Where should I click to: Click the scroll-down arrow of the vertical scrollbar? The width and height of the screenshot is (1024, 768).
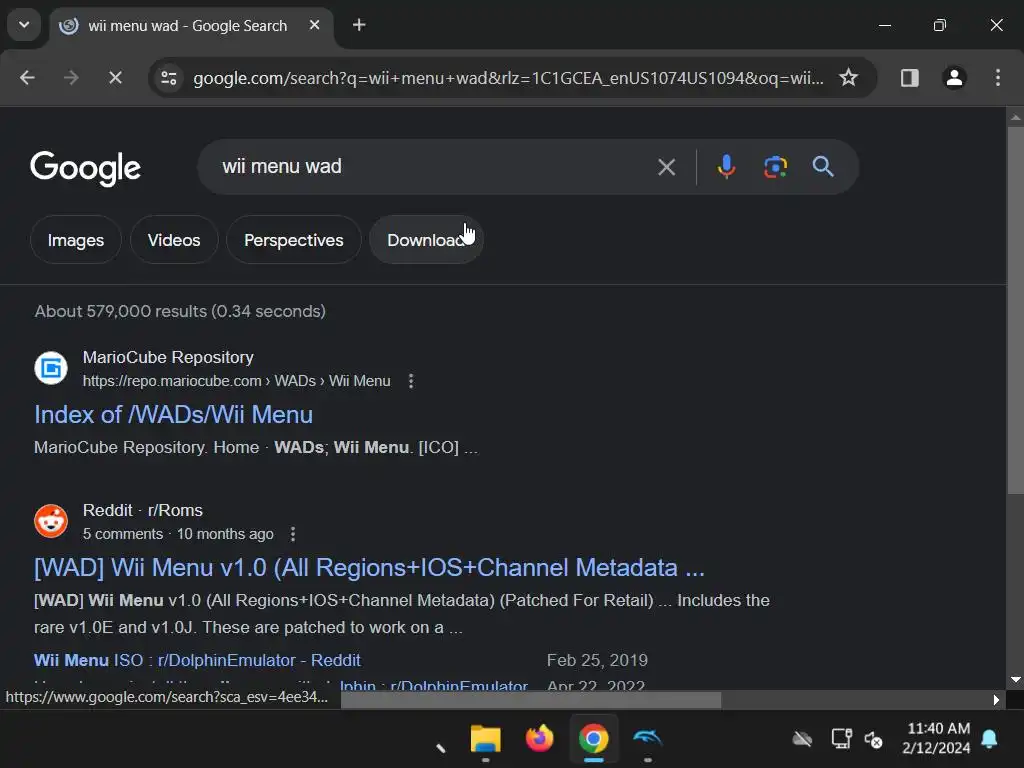coord(1015,679)
